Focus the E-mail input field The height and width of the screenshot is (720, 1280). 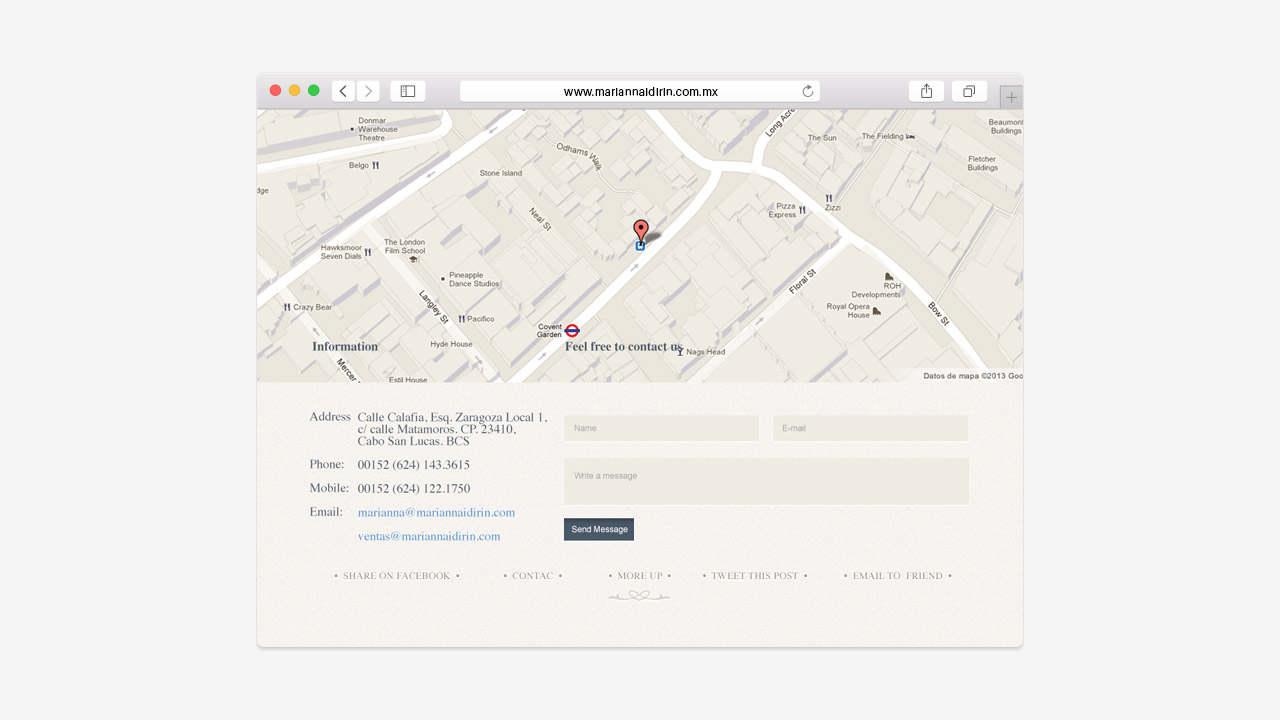[x=870, y=428]
